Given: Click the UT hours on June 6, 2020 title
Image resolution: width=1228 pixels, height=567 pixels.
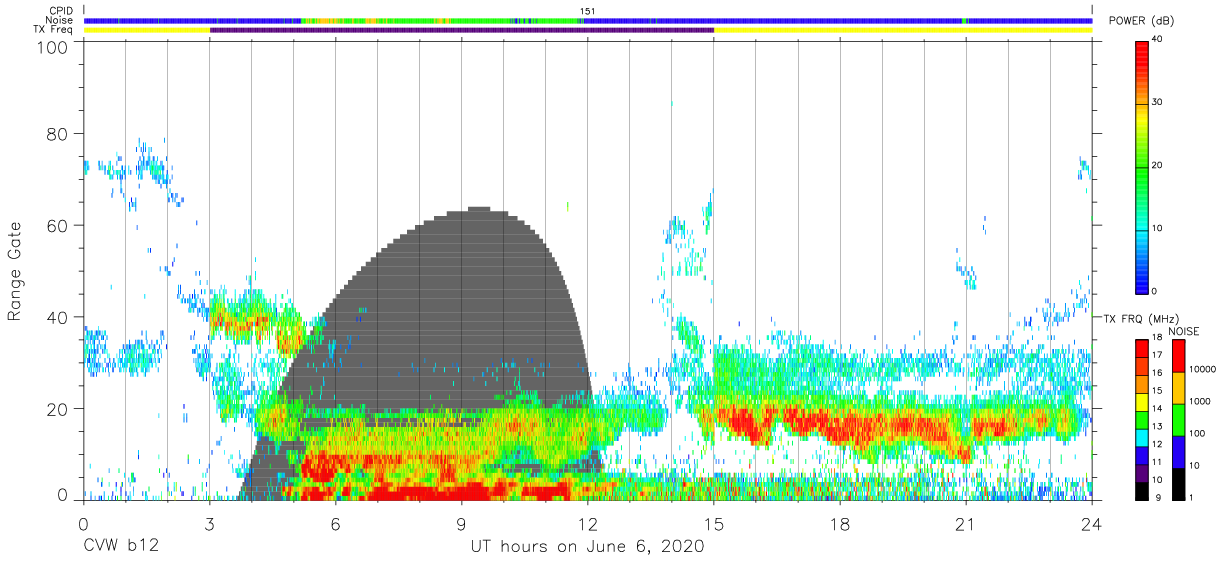Looking at the screenshot, I should 587,547.
